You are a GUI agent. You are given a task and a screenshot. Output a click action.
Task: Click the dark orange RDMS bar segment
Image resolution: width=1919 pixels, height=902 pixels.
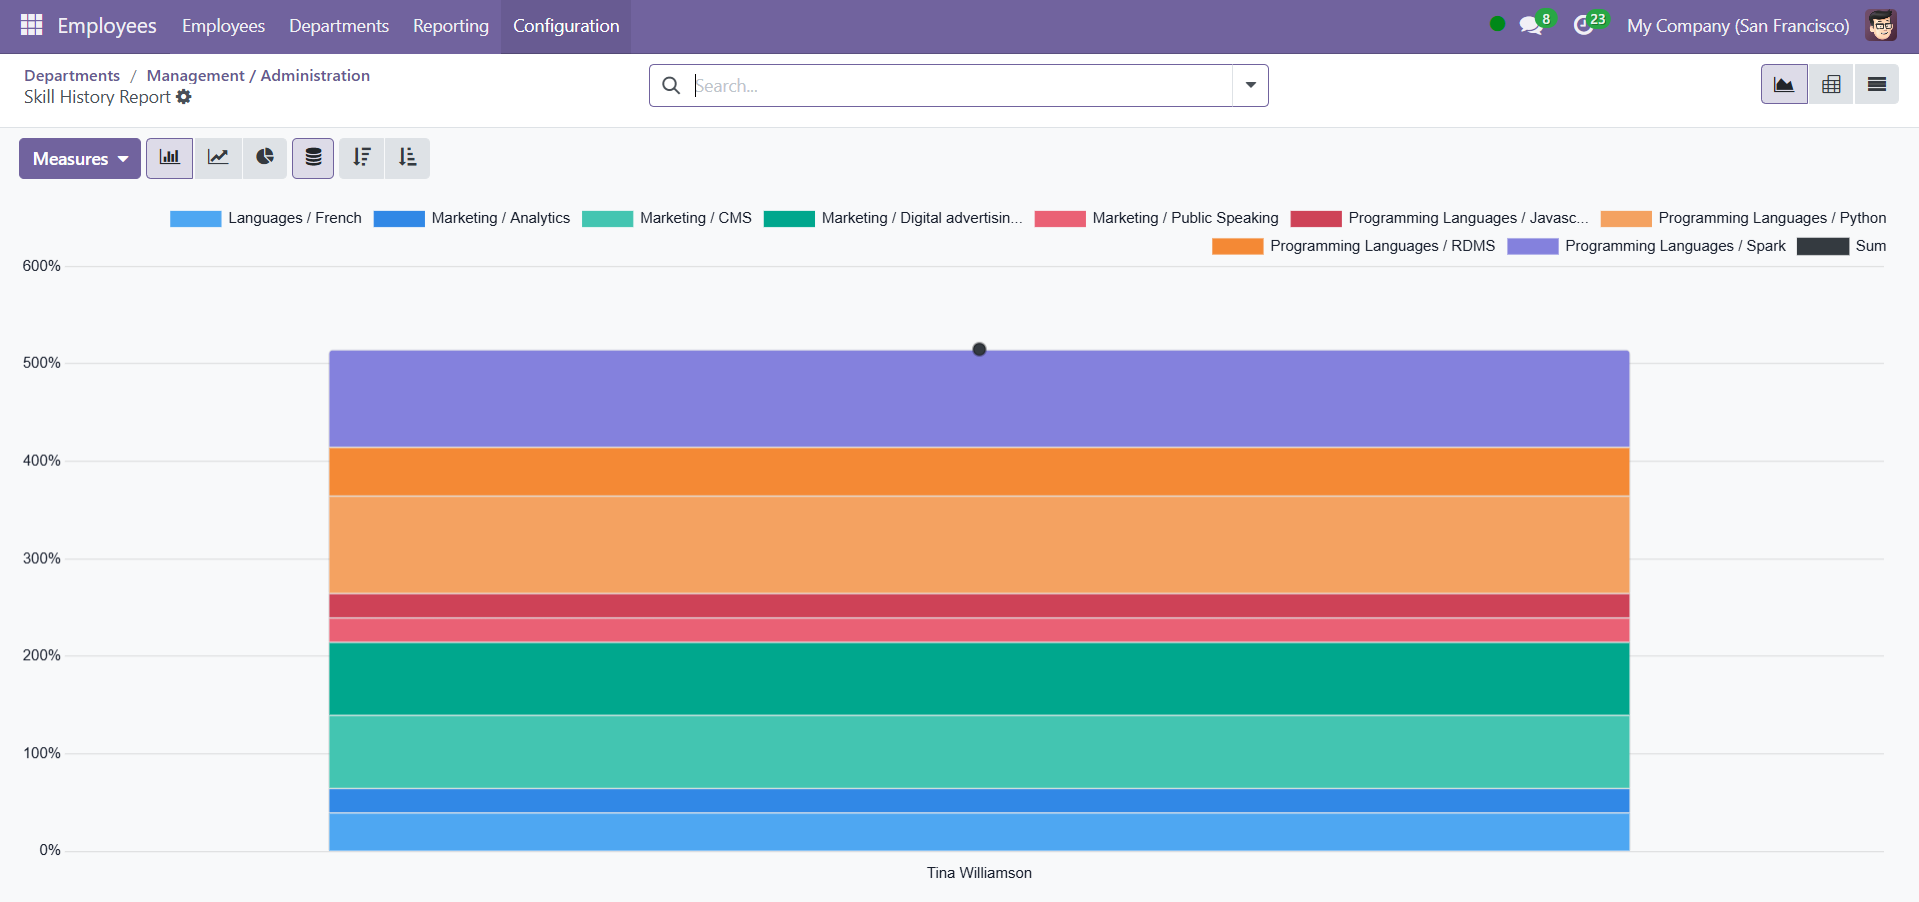tap(979, 472)
